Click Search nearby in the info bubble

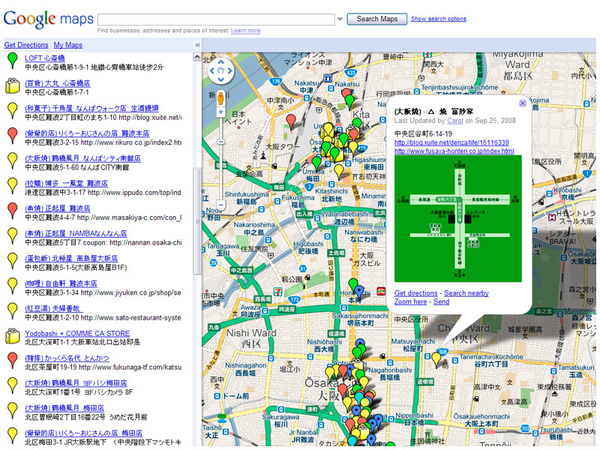pos(466,293)
